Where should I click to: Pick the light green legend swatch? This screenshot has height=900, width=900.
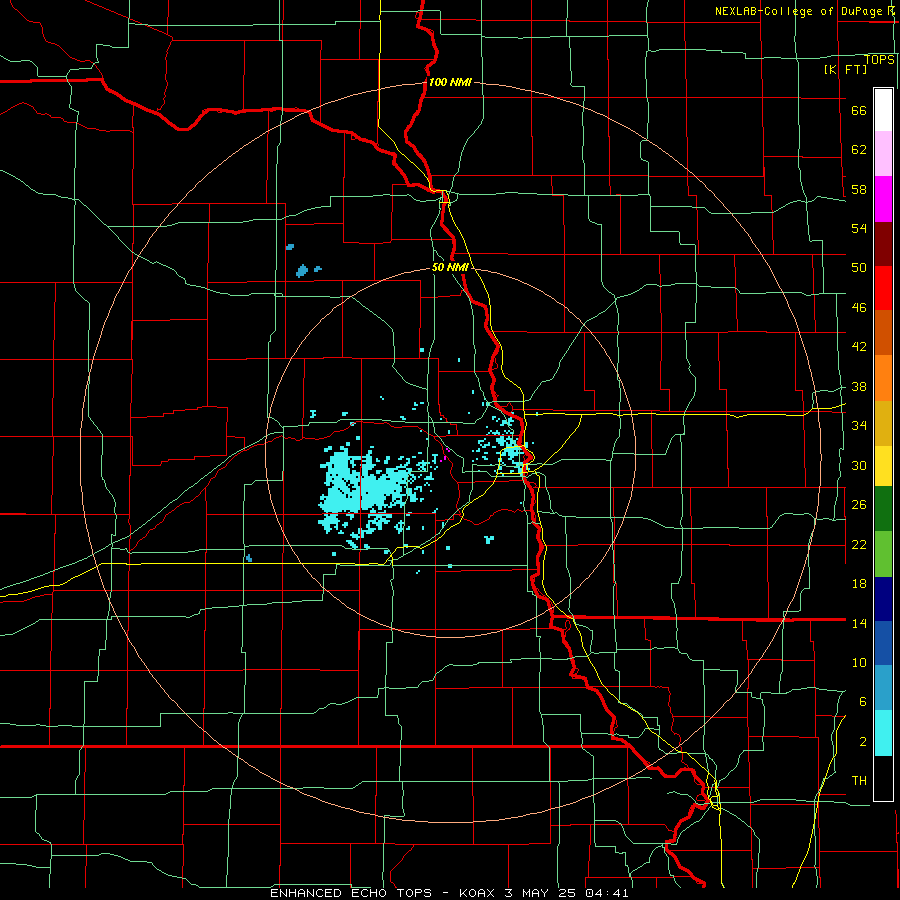tap(883, 554)
